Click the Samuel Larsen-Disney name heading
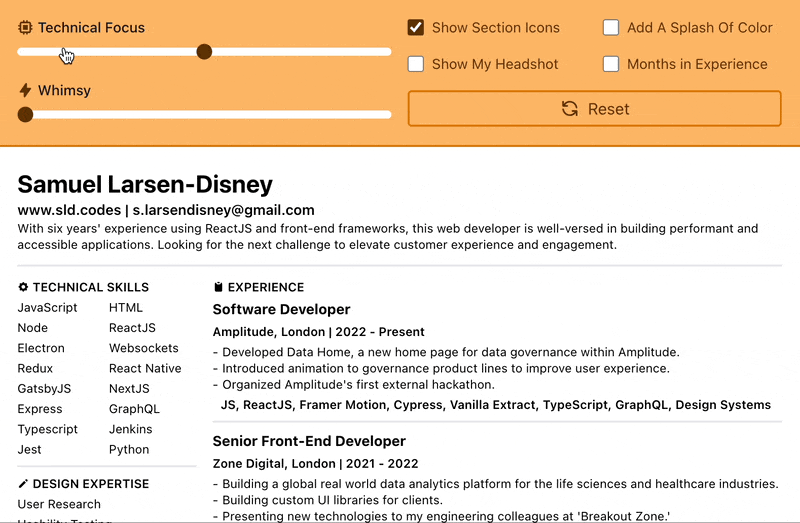Screen dimensions: 800x523 click(x=145, y=184)
